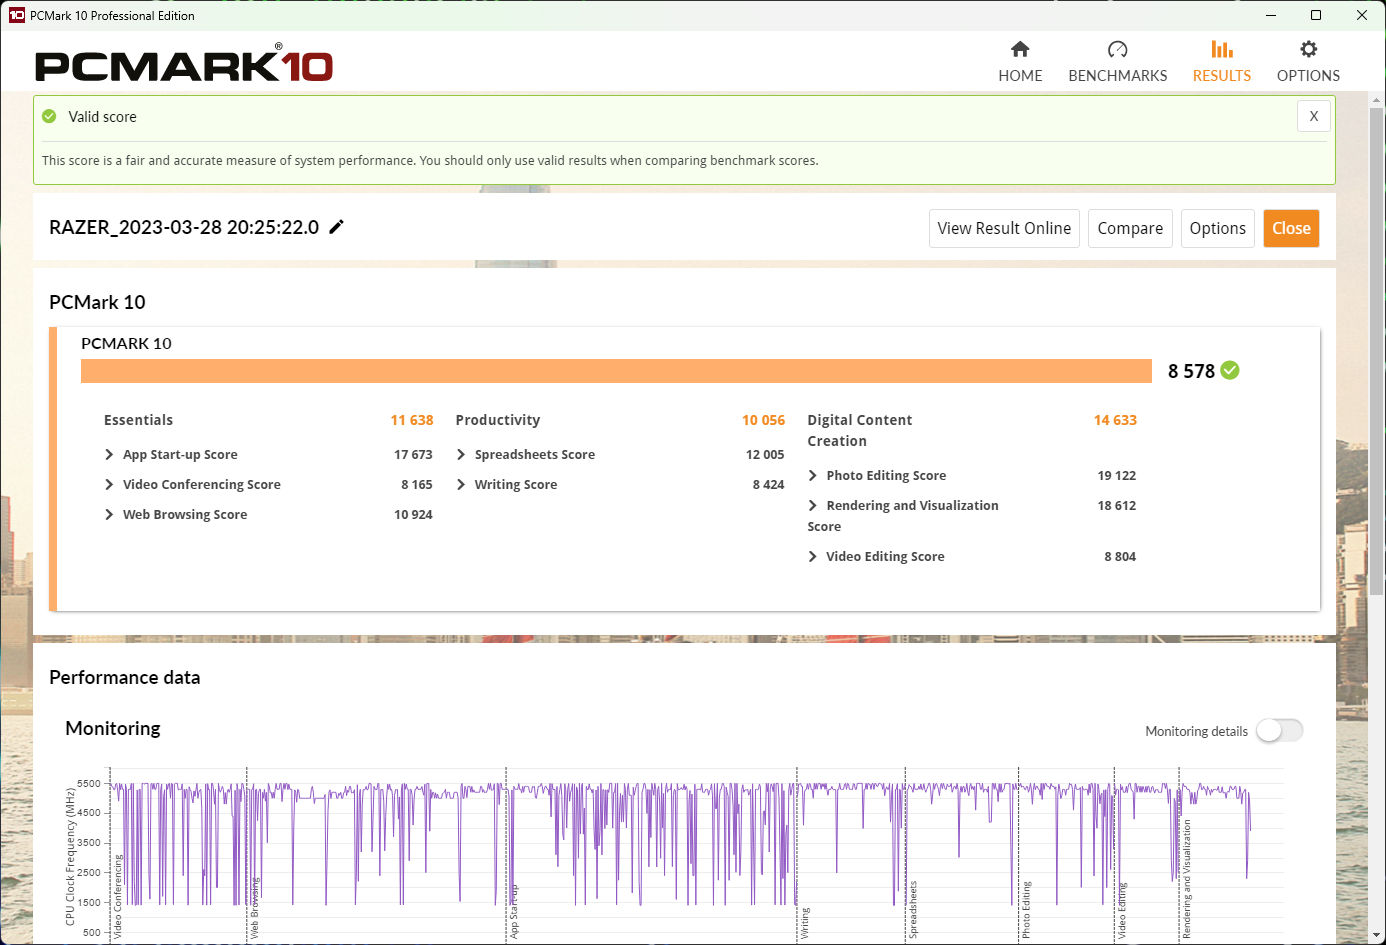
Task: Click the Photo Editing value 19 122
Action: [x=1116, y=475]
